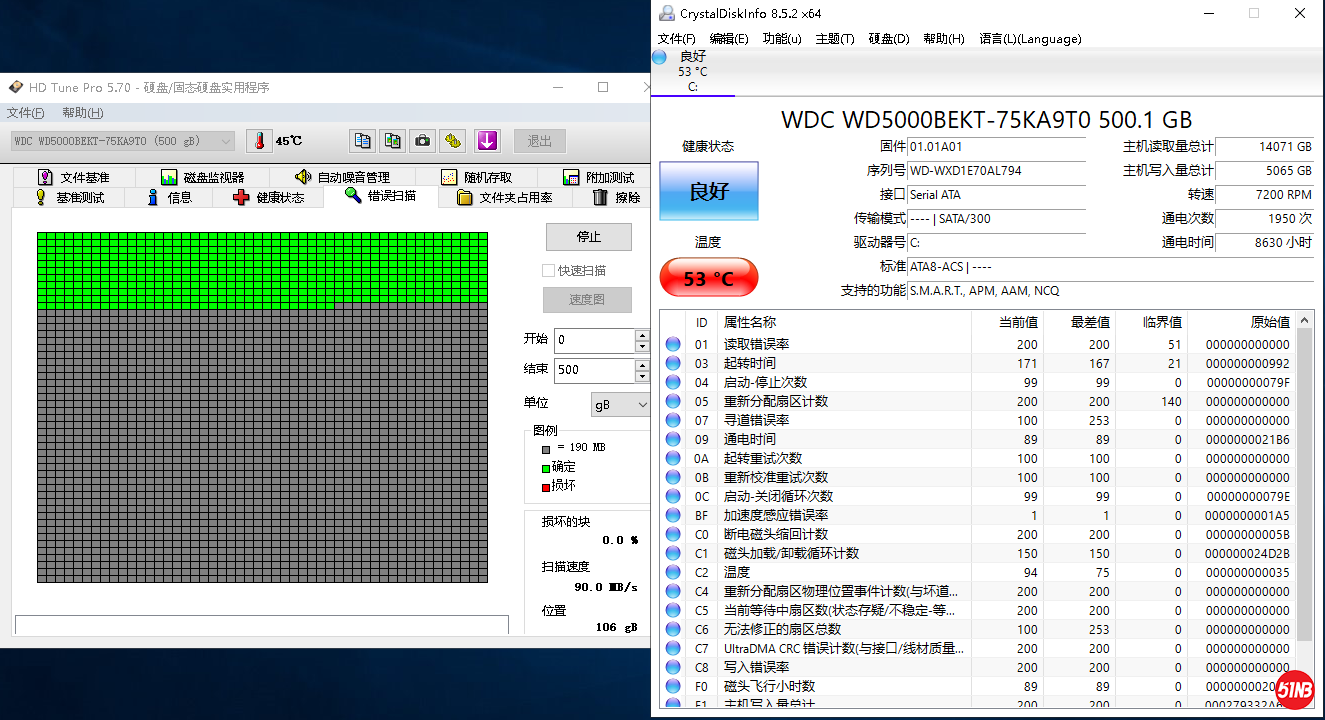Switch to the 健康状态 tab in HD Tune
Viewport: 1325px width, 720px height.
point(269,198)
